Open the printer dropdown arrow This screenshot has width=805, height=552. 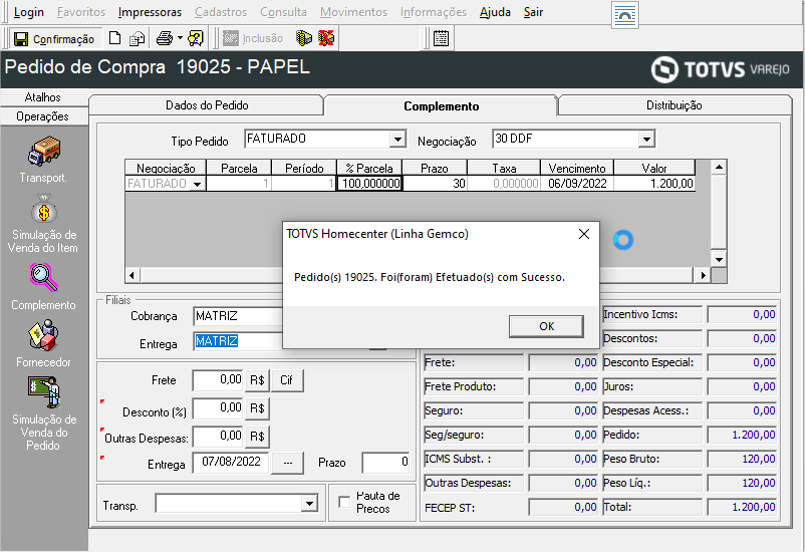tap(180, 38)
